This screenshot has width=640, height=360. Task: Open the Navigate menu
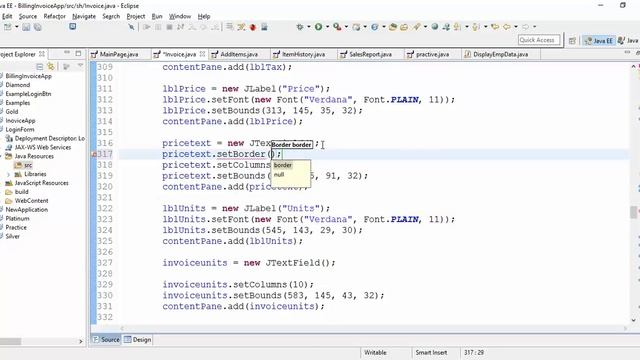[x=84, y=16]
